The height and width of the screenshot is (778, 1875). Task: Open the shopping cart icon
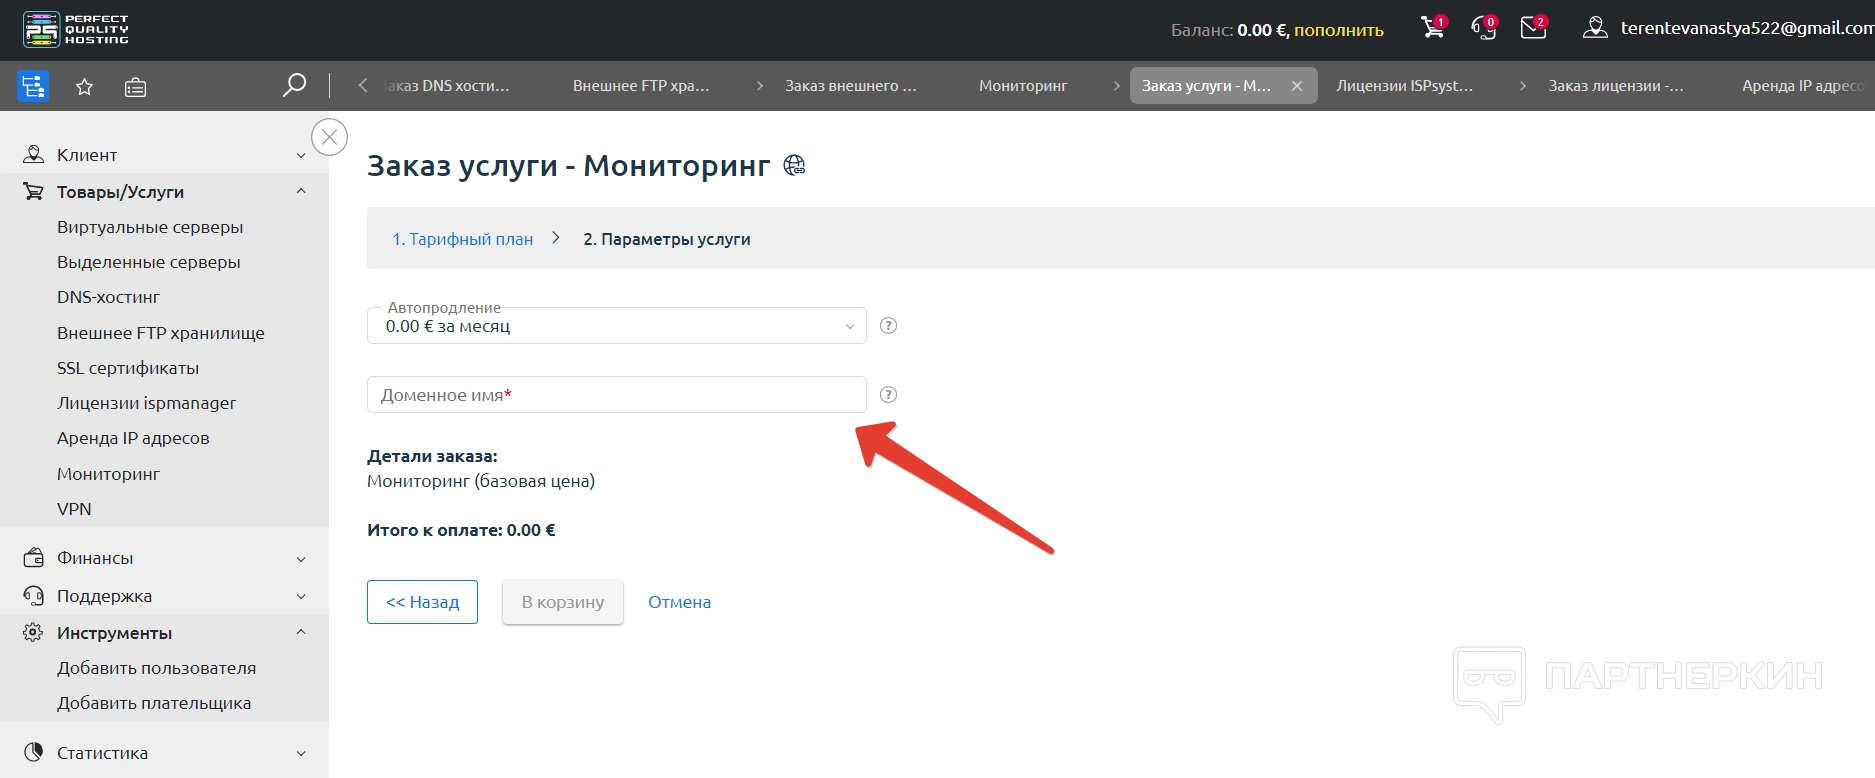point(1433,27)
